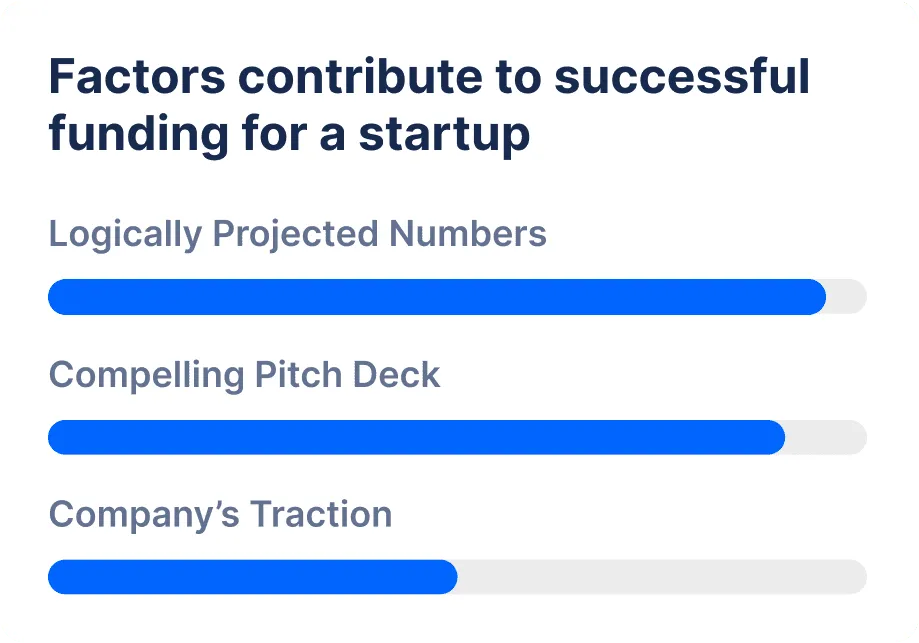This screenshot has height=643, width=919.
Task: Click the word 'Numbers' in the first label
Action: point(468,234)
